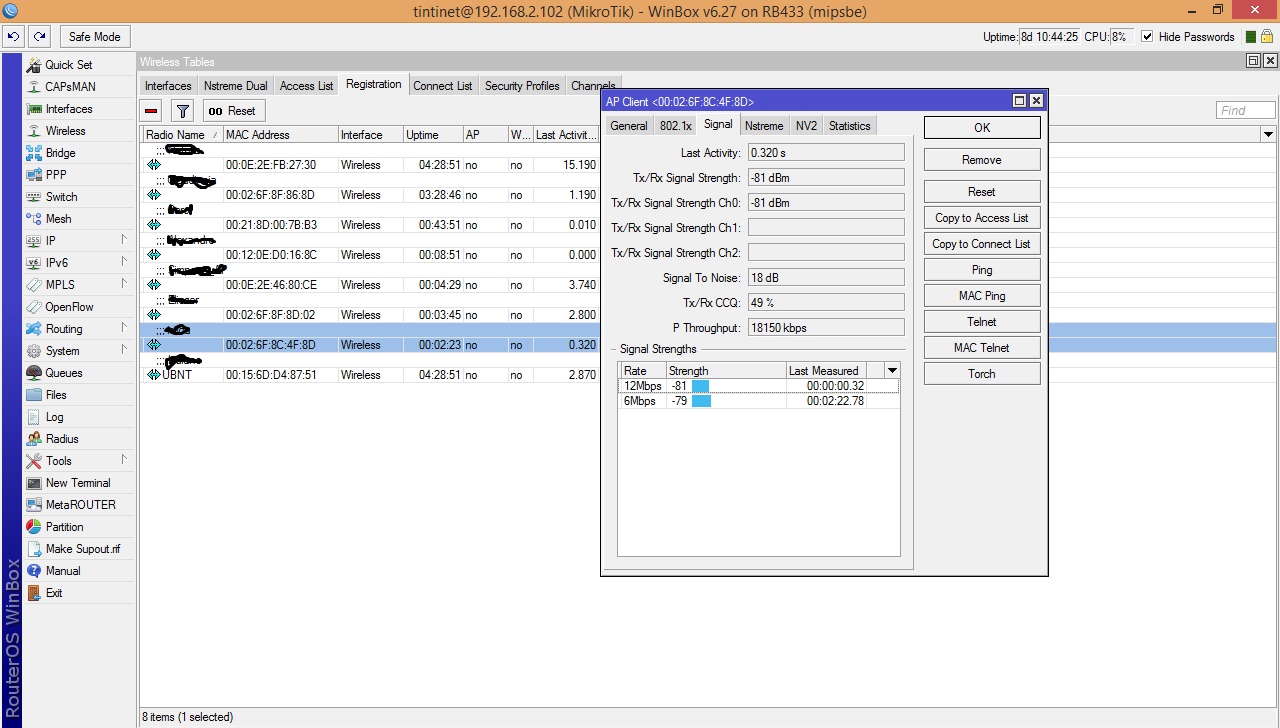Open the Log sidebar icon

(x=34, y=417)
